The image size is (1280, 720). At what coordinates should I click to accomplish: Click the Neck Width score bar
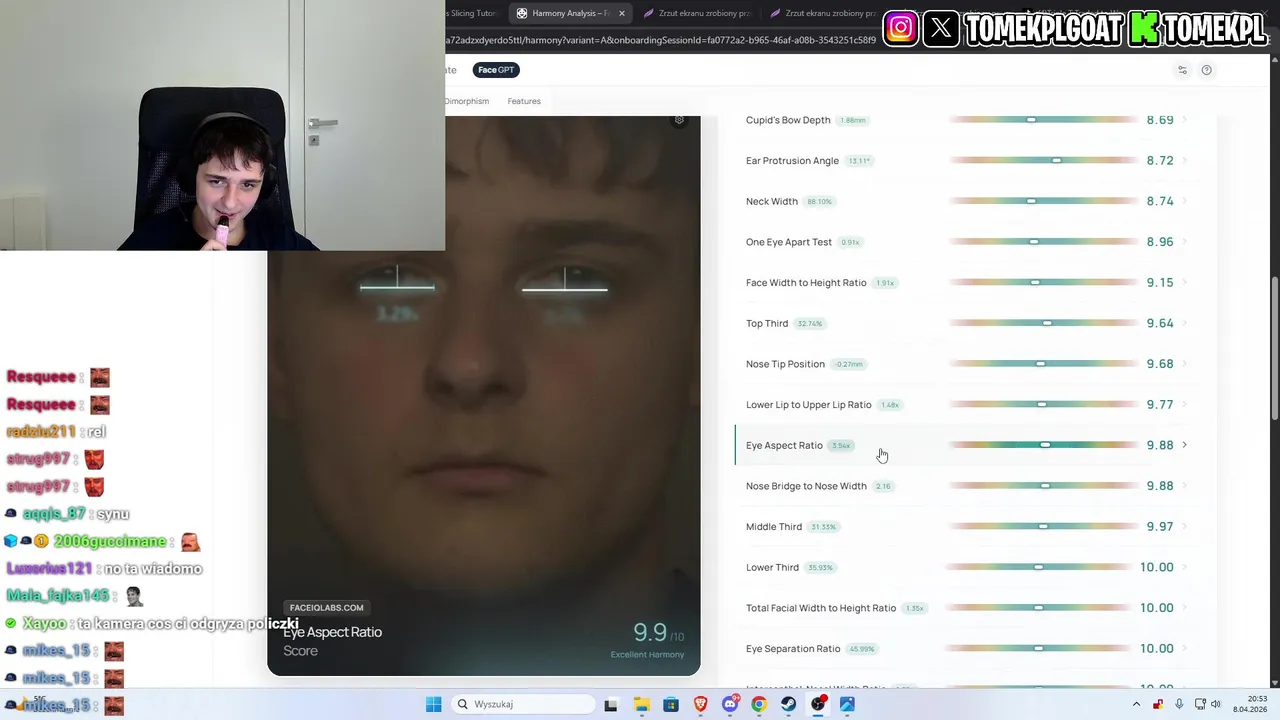click(x=1043, y=201)
